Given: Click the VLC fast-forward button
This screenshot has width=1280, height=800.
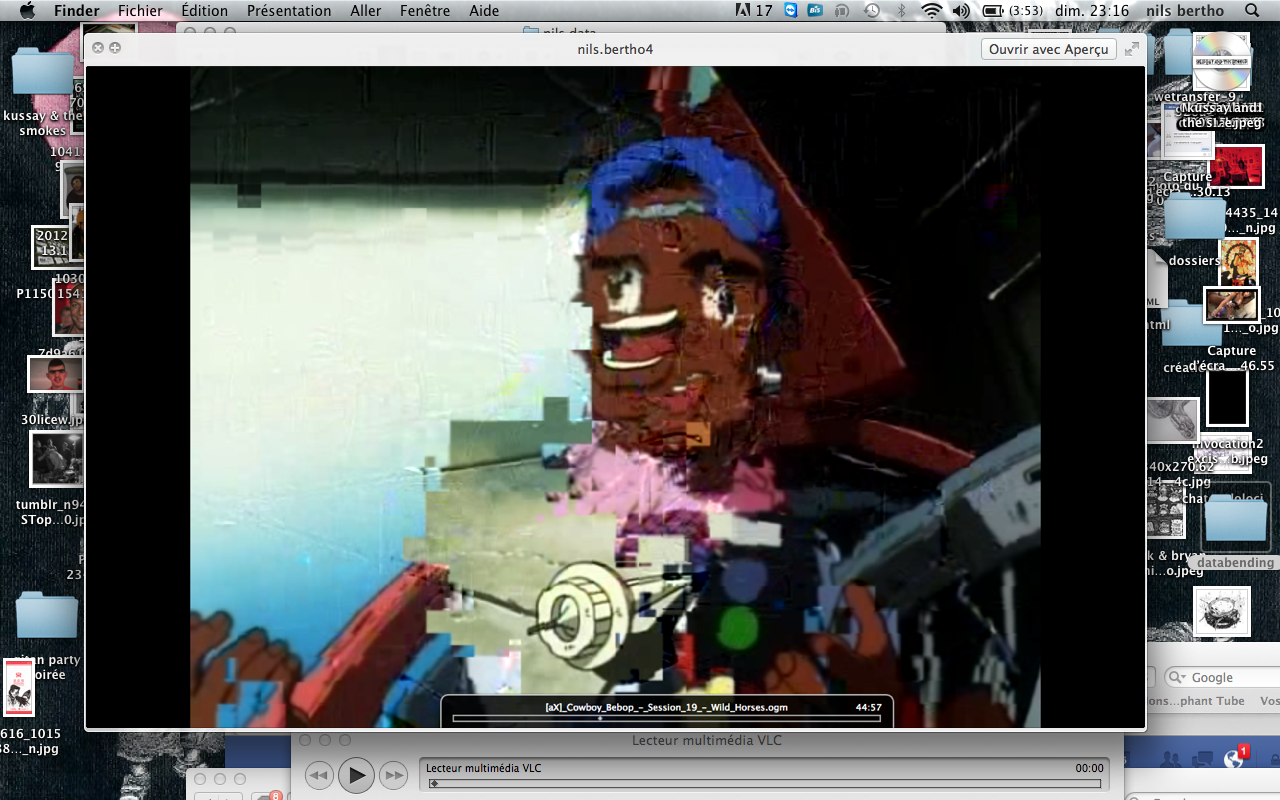Looking at the screenshot, I should [393, 775].
